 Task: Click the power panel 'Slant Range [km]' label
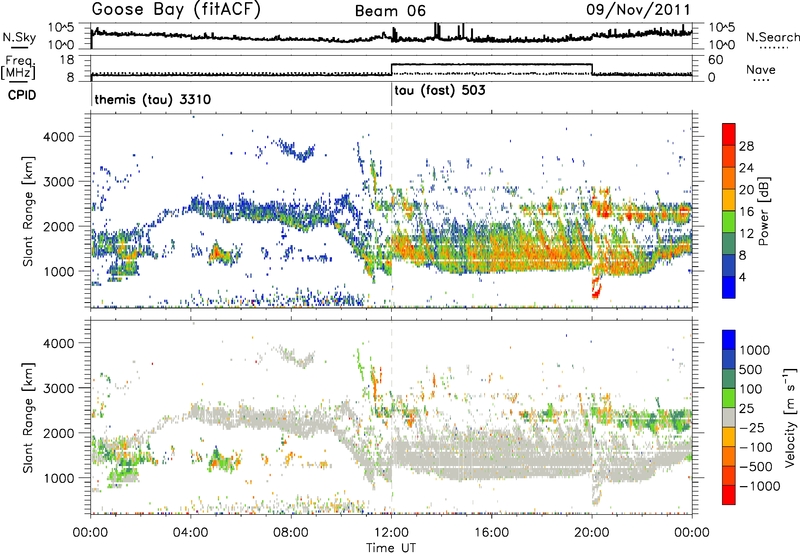pyautogui.click(x=28, y=211)
